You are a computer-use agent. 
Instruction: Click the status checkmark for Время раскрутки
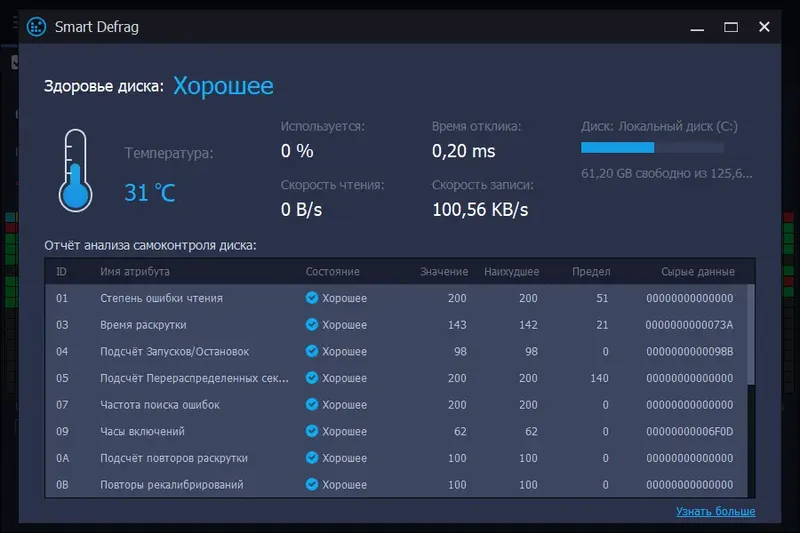tap(312, 325)
